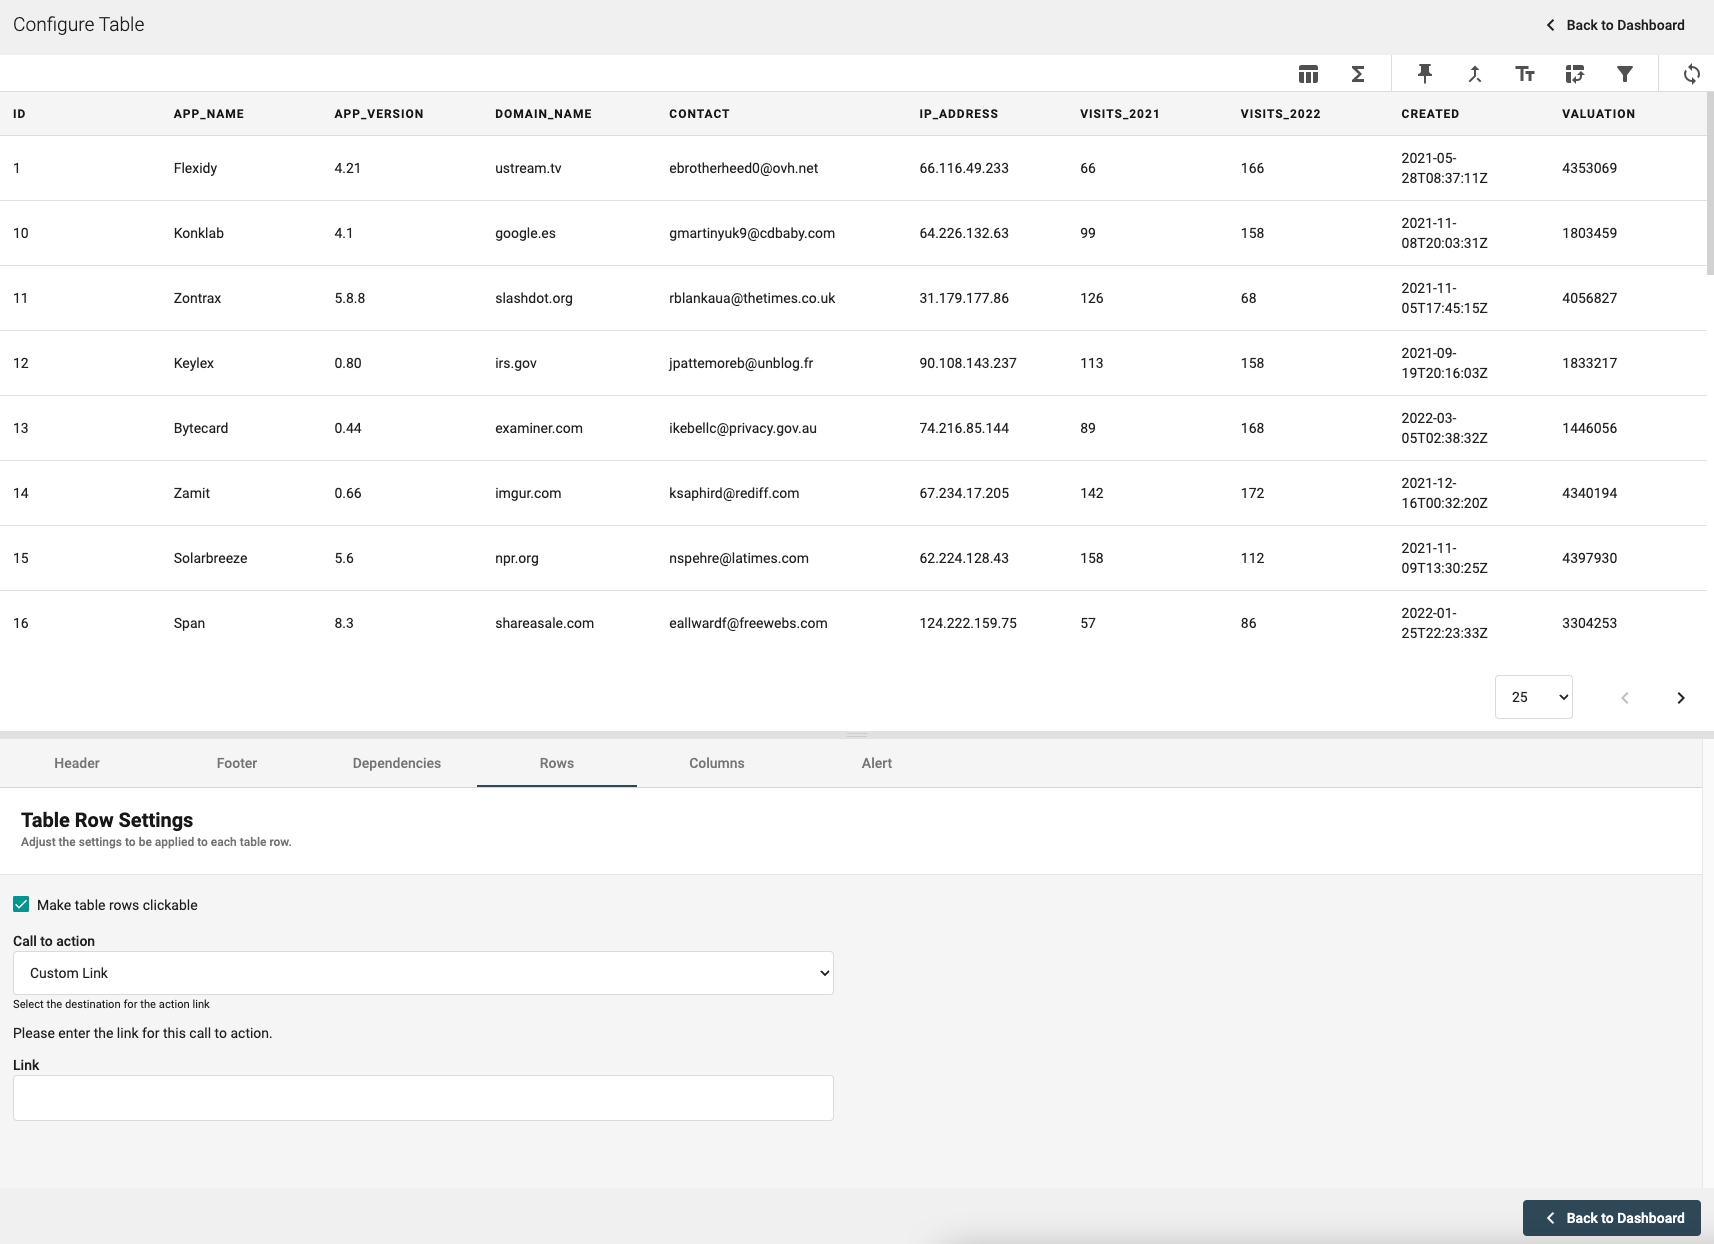Screen dimensions: 1714x1244
Task: Open the sigma aggregation tool
Action: (x=1358, y=74)
